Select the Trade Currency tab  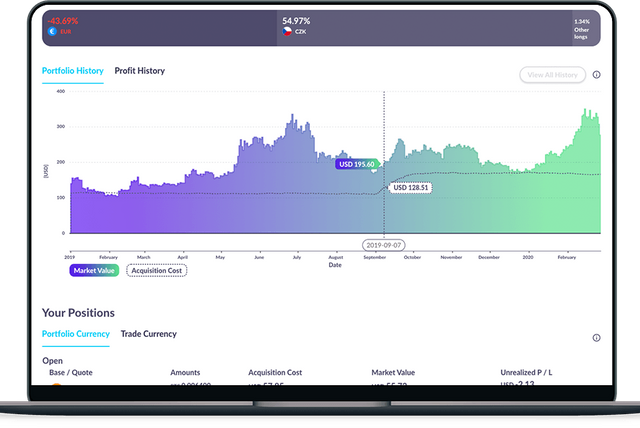(x=149, y=334)
